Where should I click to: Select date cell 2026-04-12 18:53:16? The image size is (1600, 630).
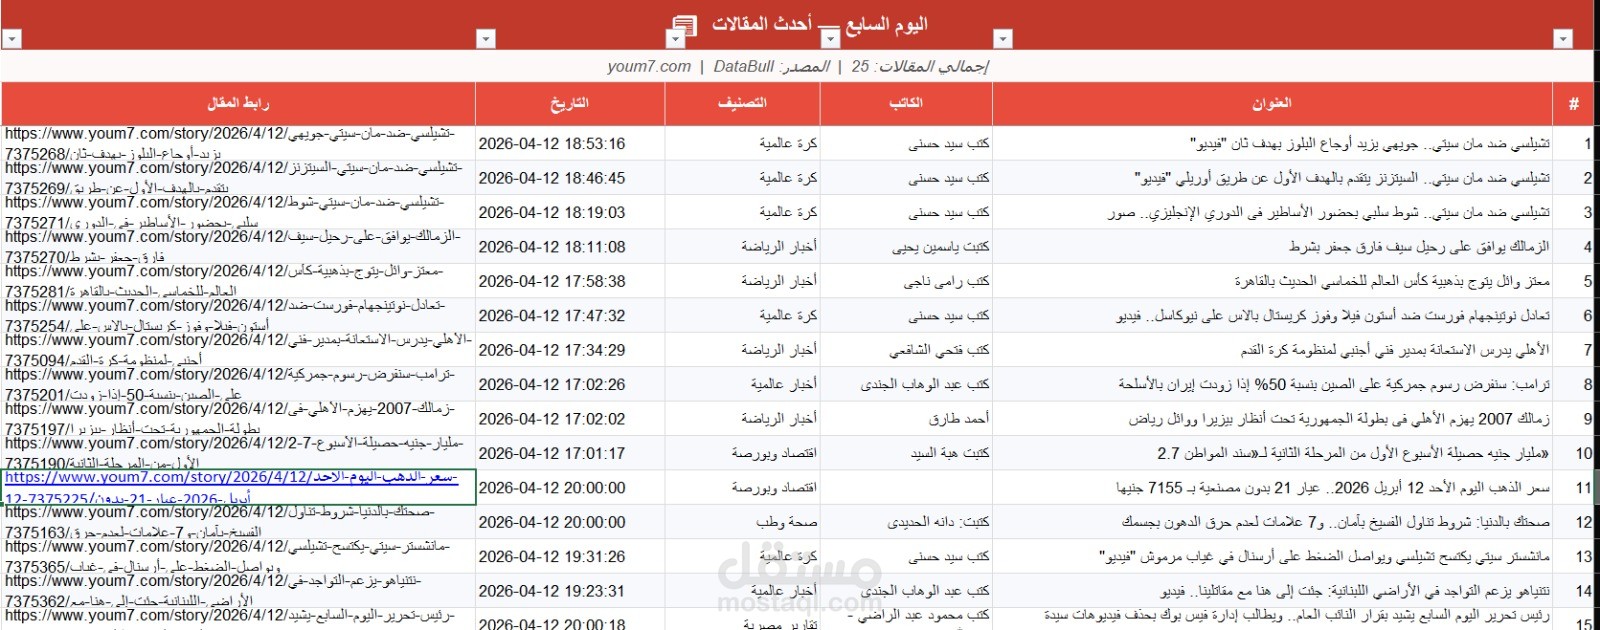pos(570,143)
